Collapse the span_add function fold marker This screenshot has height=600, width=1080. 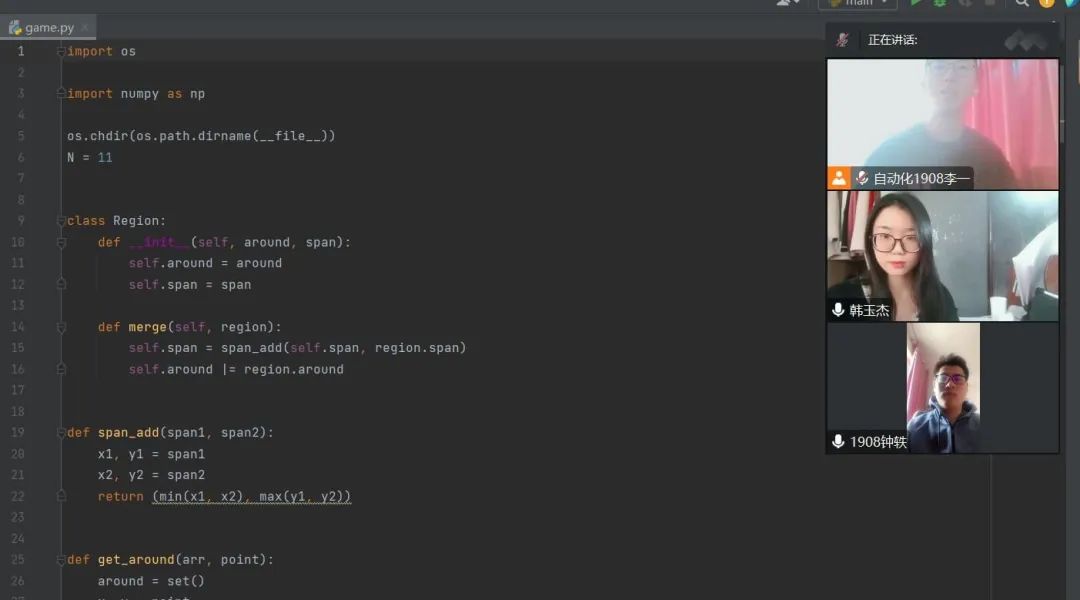(x=61, y=433)
